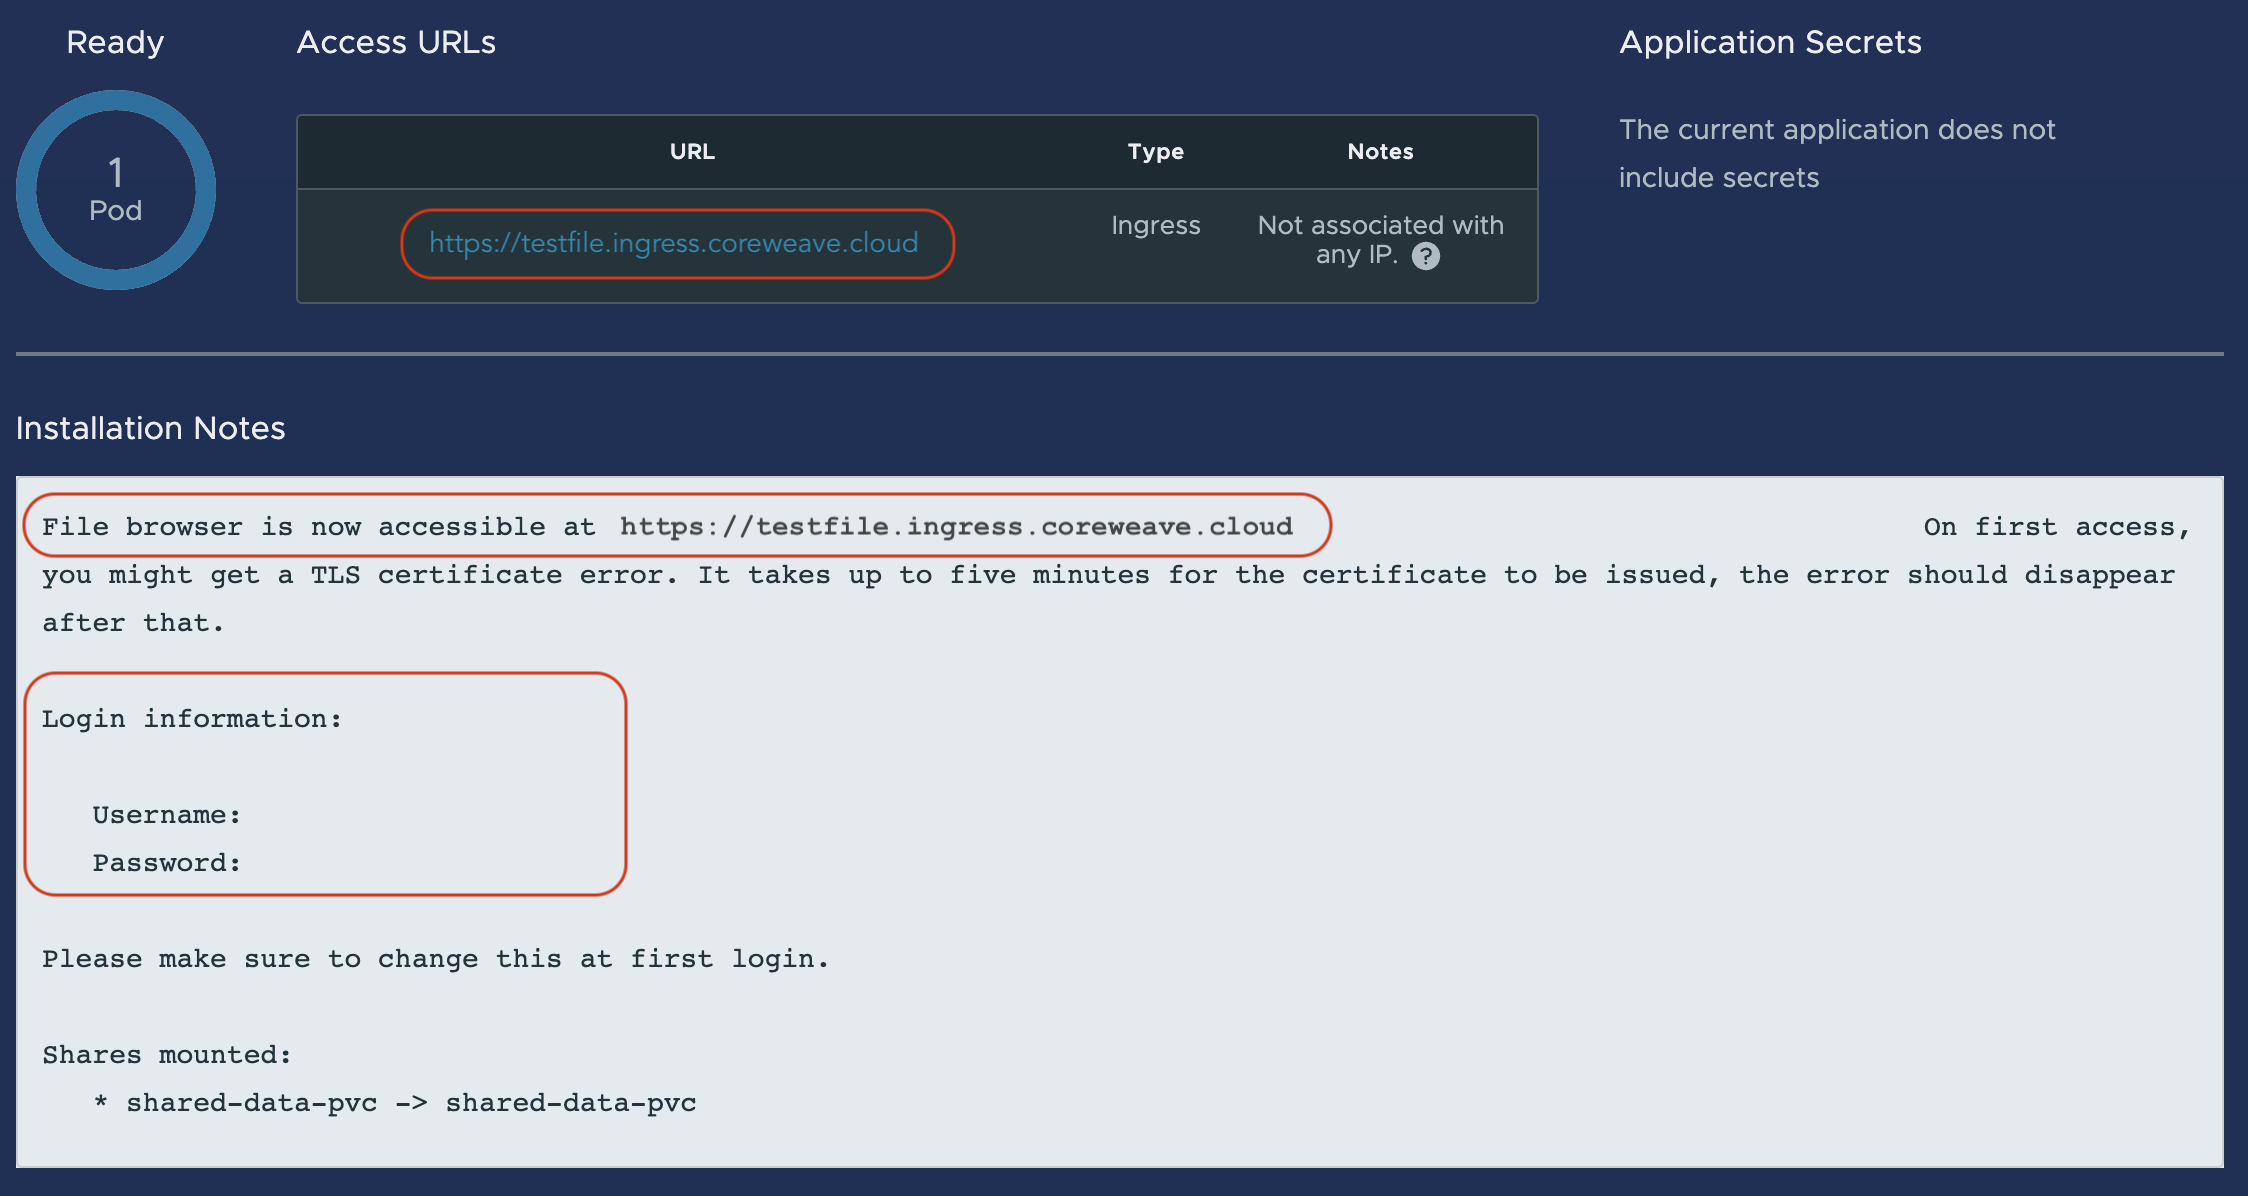The height and width of the screenshot is (1196, 2248).
Task: Click 'Shares mounted:' text
Action: [x=167, y=1055]
